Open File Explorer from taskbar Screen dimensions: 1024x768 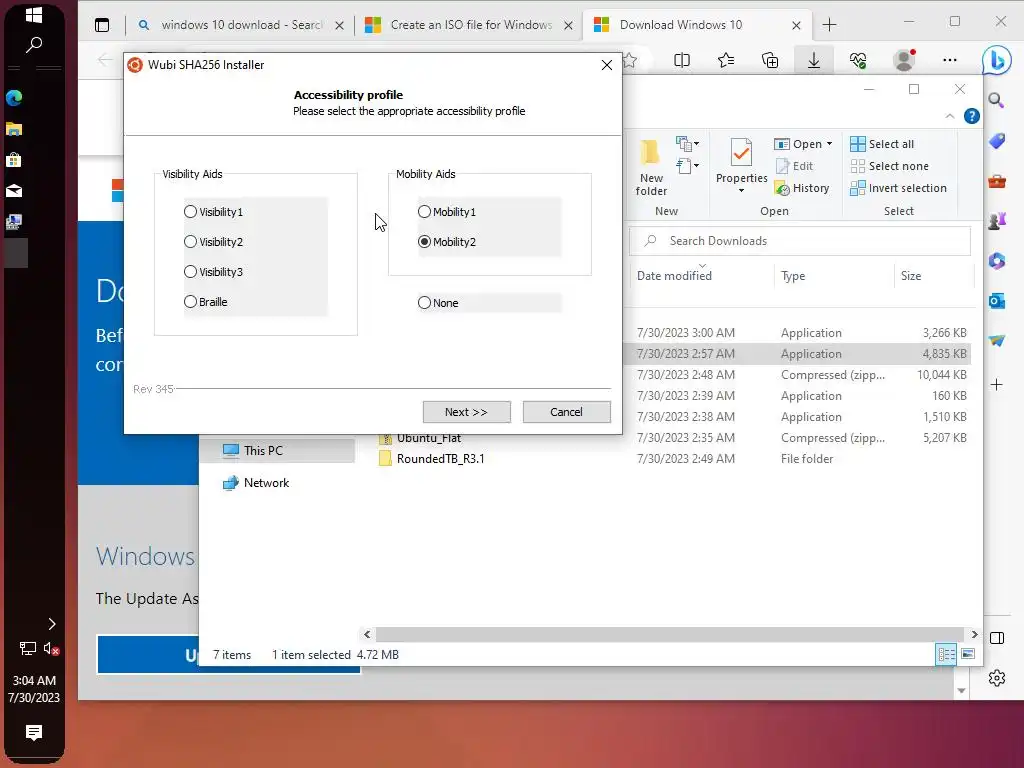click(x=14, y=129)
